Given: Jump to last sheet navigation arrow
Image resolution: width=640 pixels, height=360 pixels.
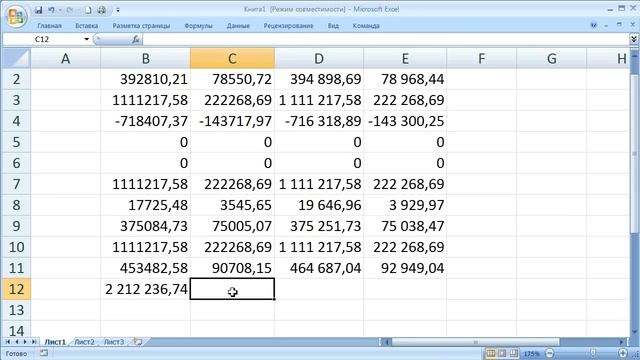Looking at the screenshot, I should click(x=34, y=342).
